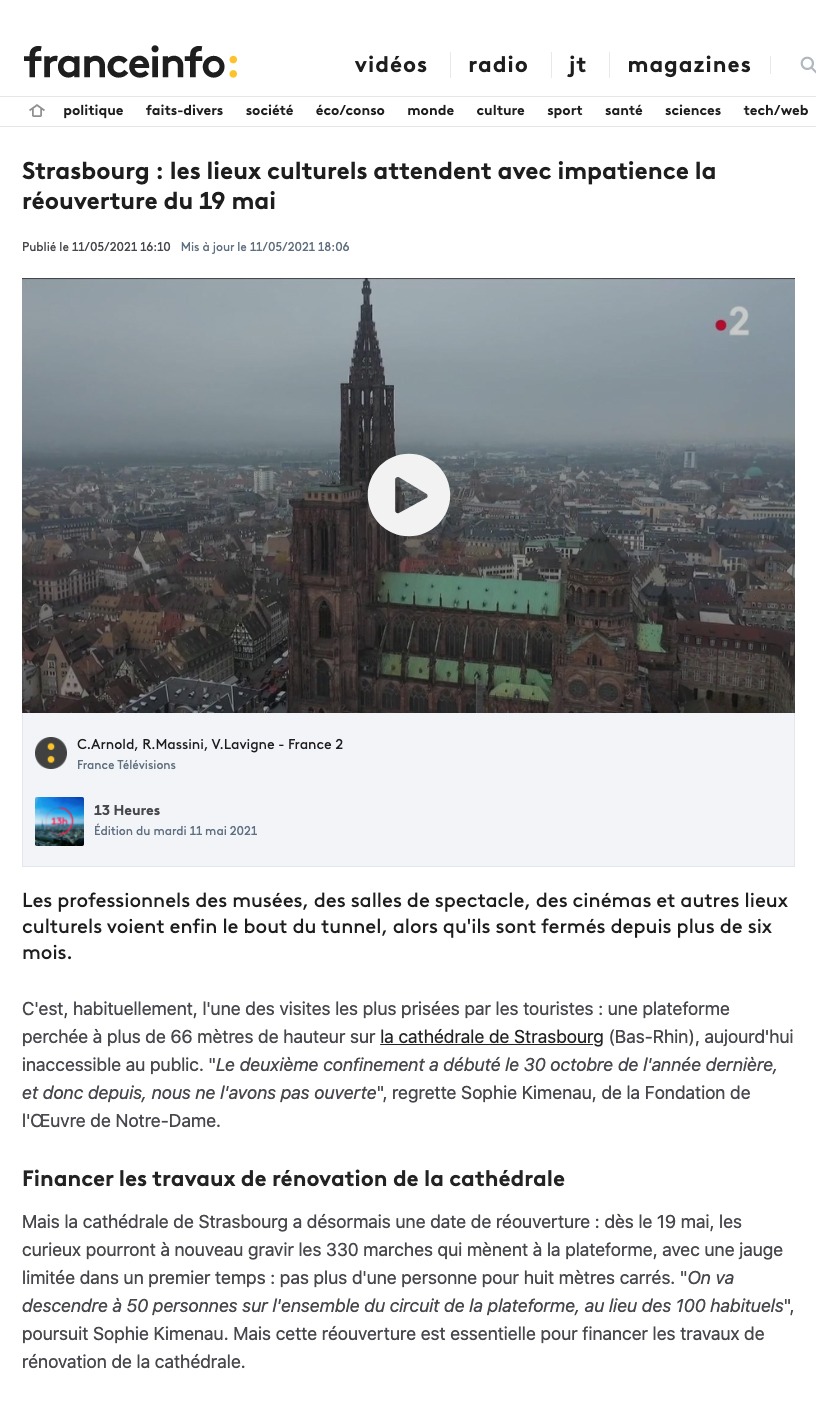This screenshot has width=816, height=1403.
Task: Open the jt menu item
Action: [577, 65]
